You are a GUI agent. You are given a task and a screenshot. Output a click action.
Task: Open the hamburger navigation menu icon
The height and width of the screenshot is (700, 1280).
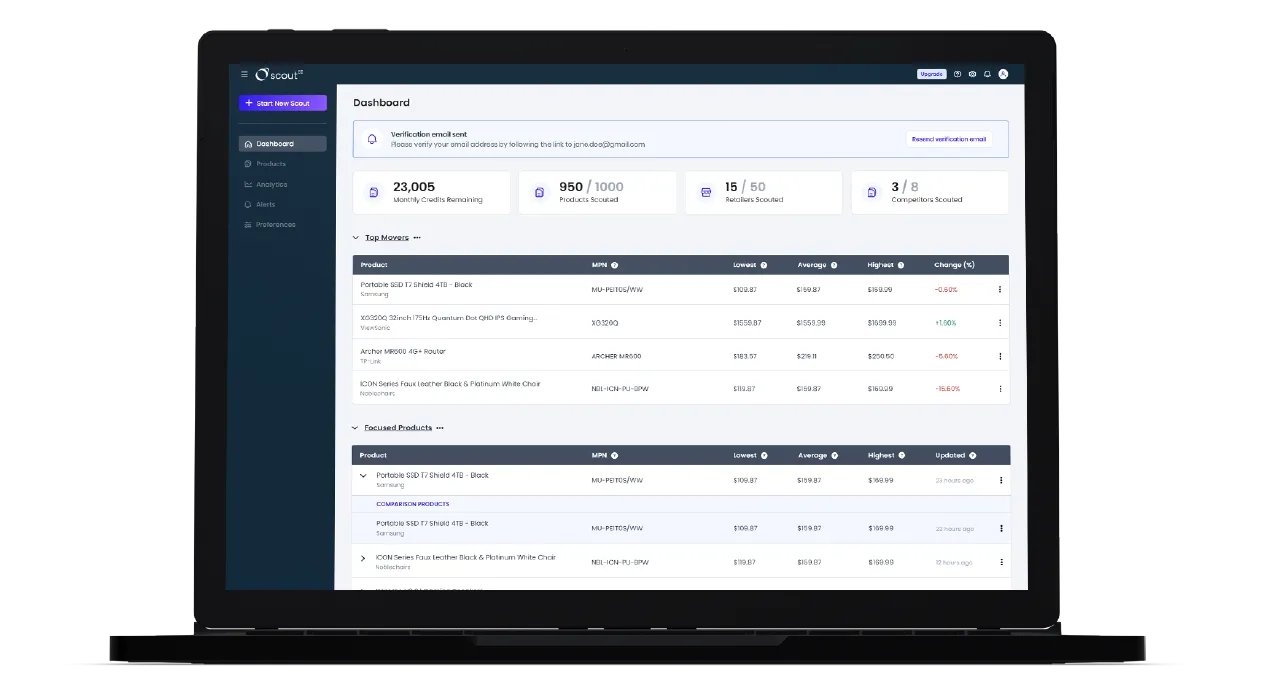(x=243, y=74)
